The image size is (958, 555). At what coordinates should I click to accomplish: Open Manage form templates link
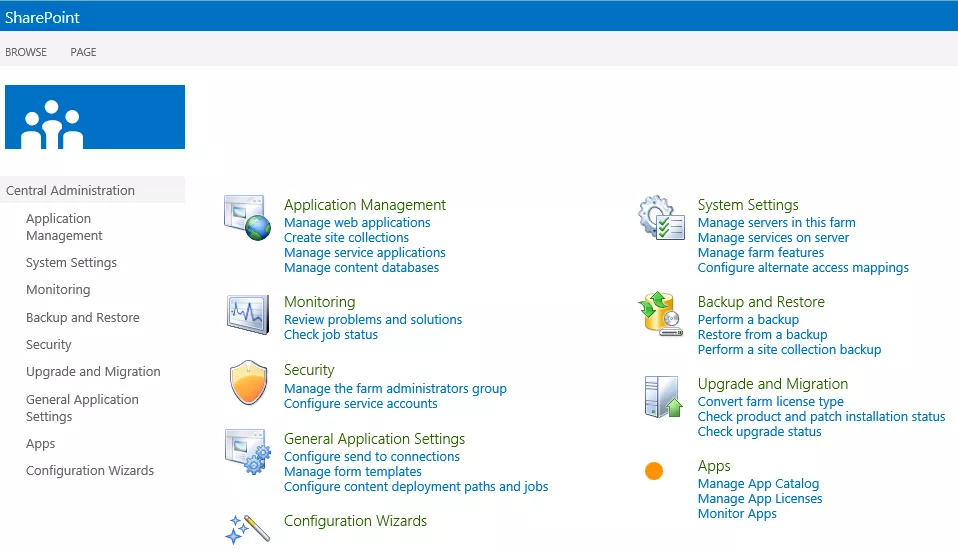pyautogui.click(x=353, y=471)
